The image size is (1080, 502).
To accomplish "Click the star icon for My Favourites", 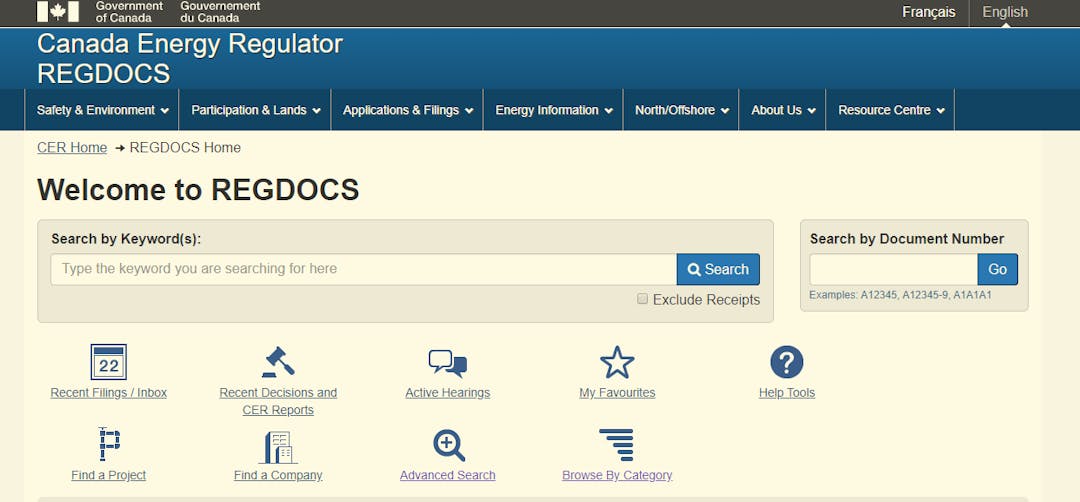I will coord(617,362).
